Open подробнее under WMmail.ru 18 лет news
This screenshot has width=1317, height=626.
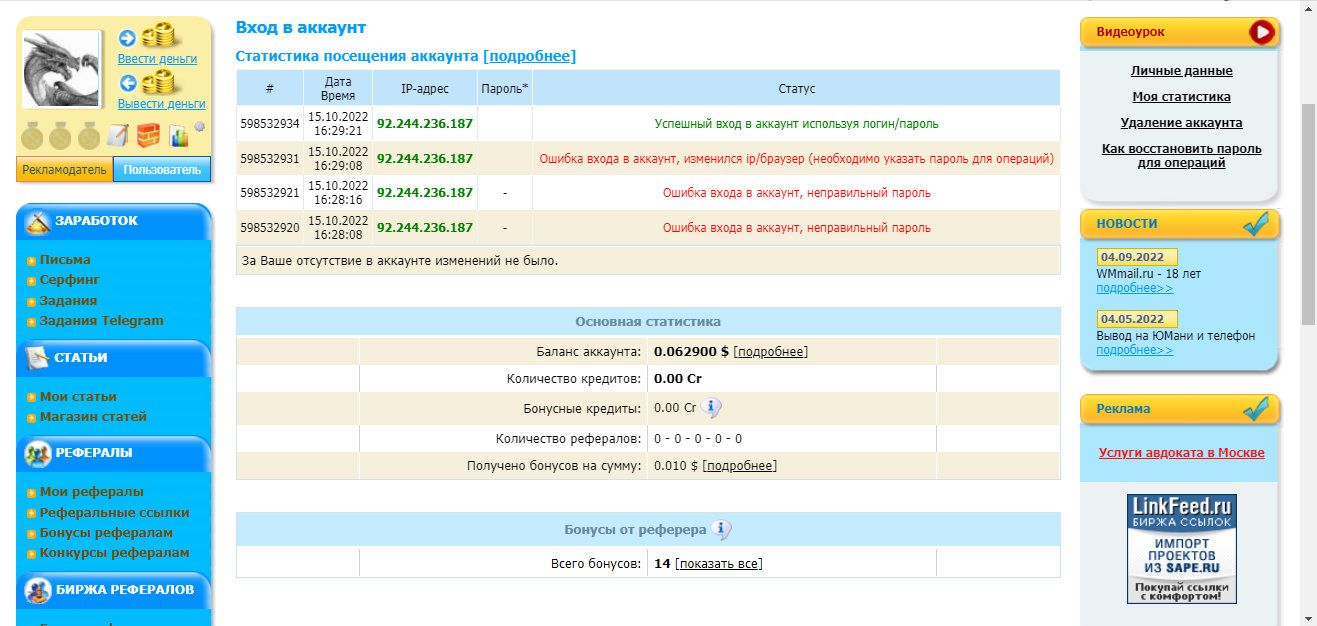coord(1135,288)
